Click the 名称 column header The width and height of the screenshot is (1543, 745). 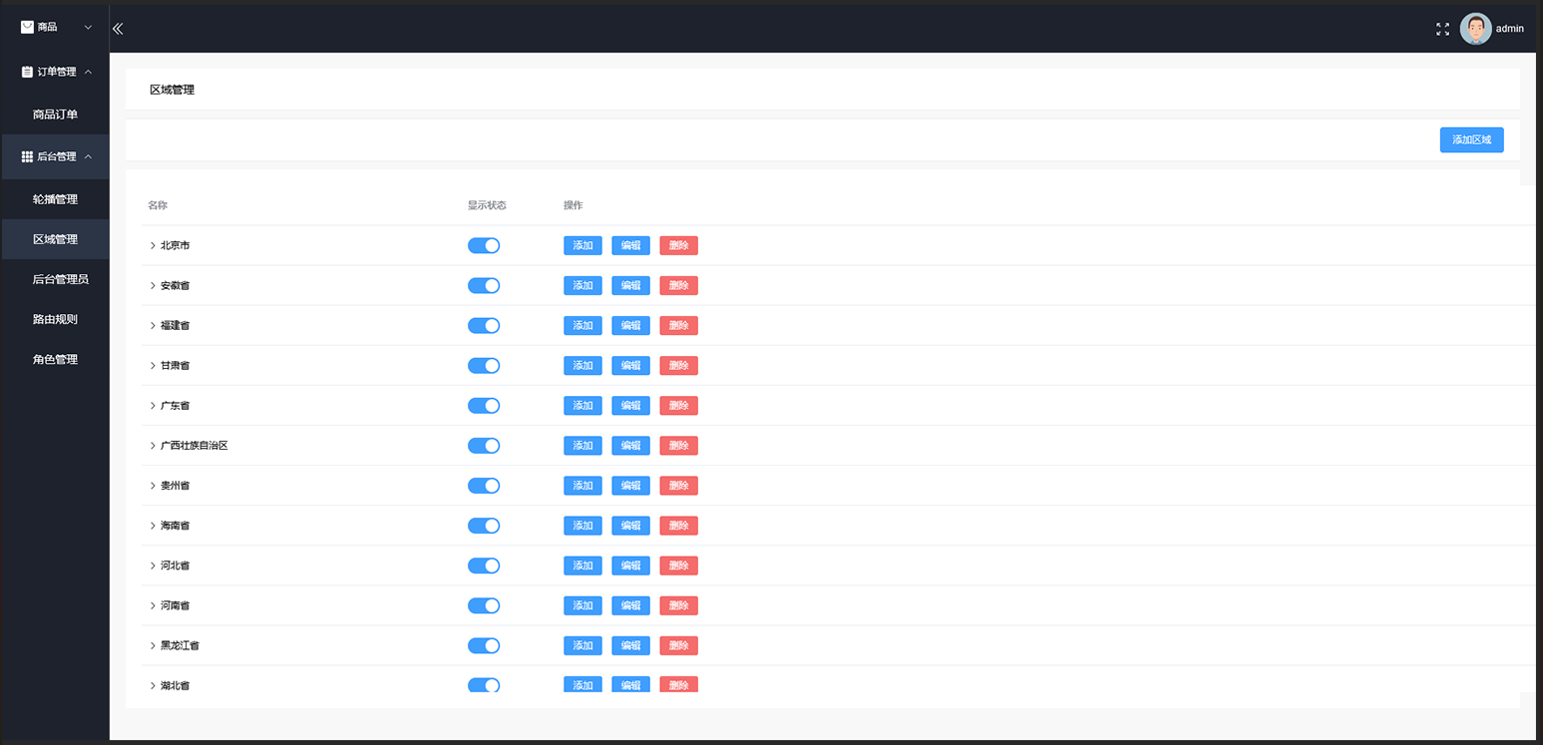(x=158, y=205)
